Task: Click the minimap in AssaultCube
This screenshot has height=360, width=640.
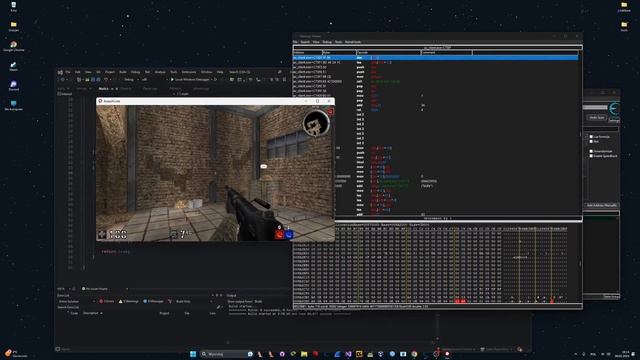Action: click(316, 123)
